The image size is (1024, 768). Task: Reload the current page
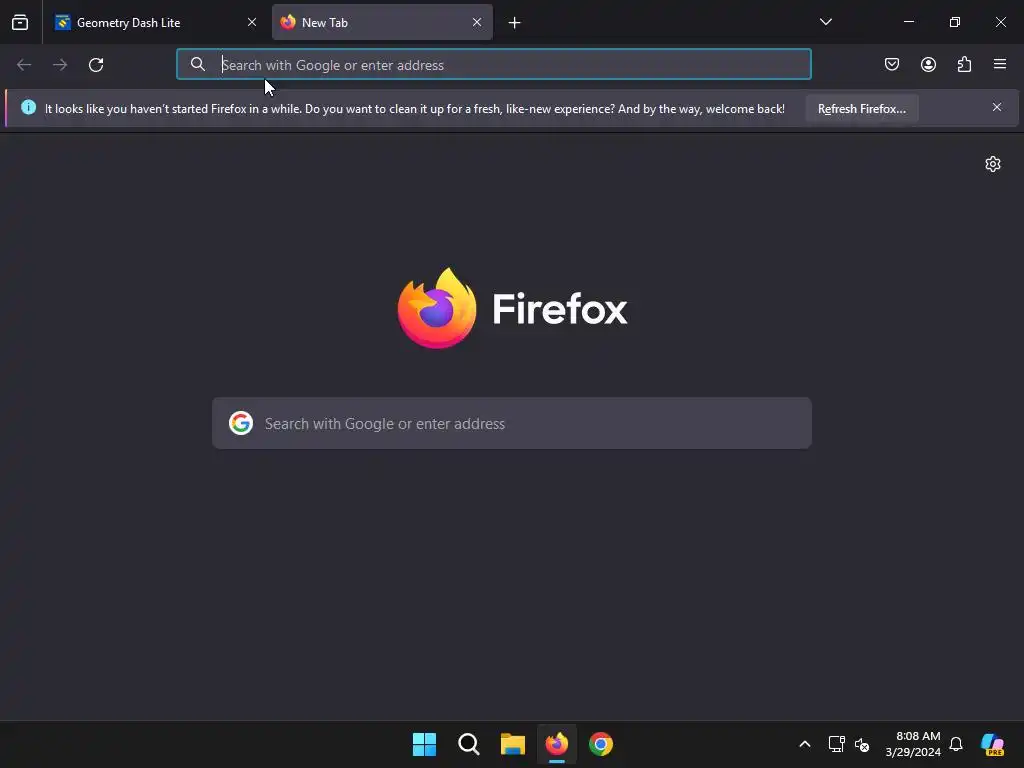pyautogui.click(x=96, y=65)
